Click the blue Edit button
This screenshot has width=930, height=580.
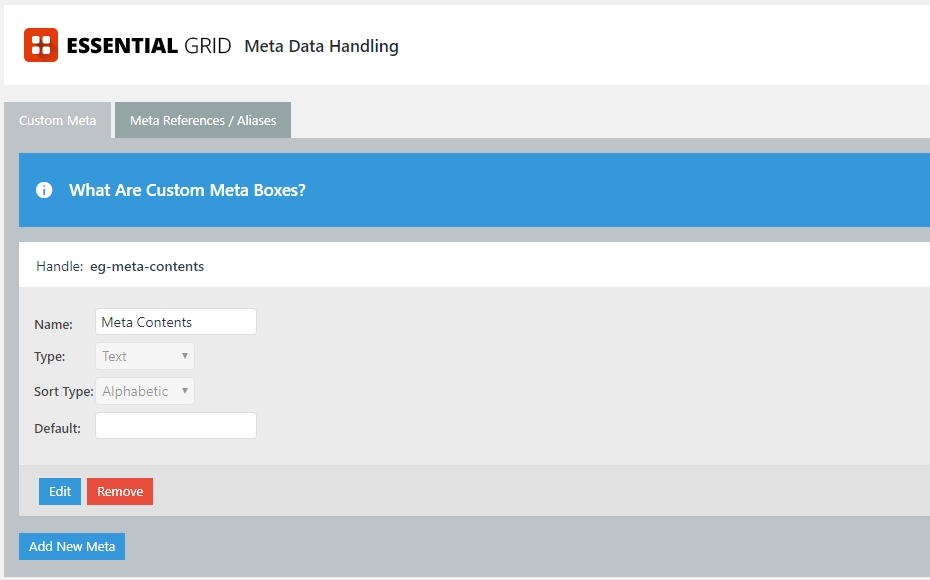[x=60, y=492]
